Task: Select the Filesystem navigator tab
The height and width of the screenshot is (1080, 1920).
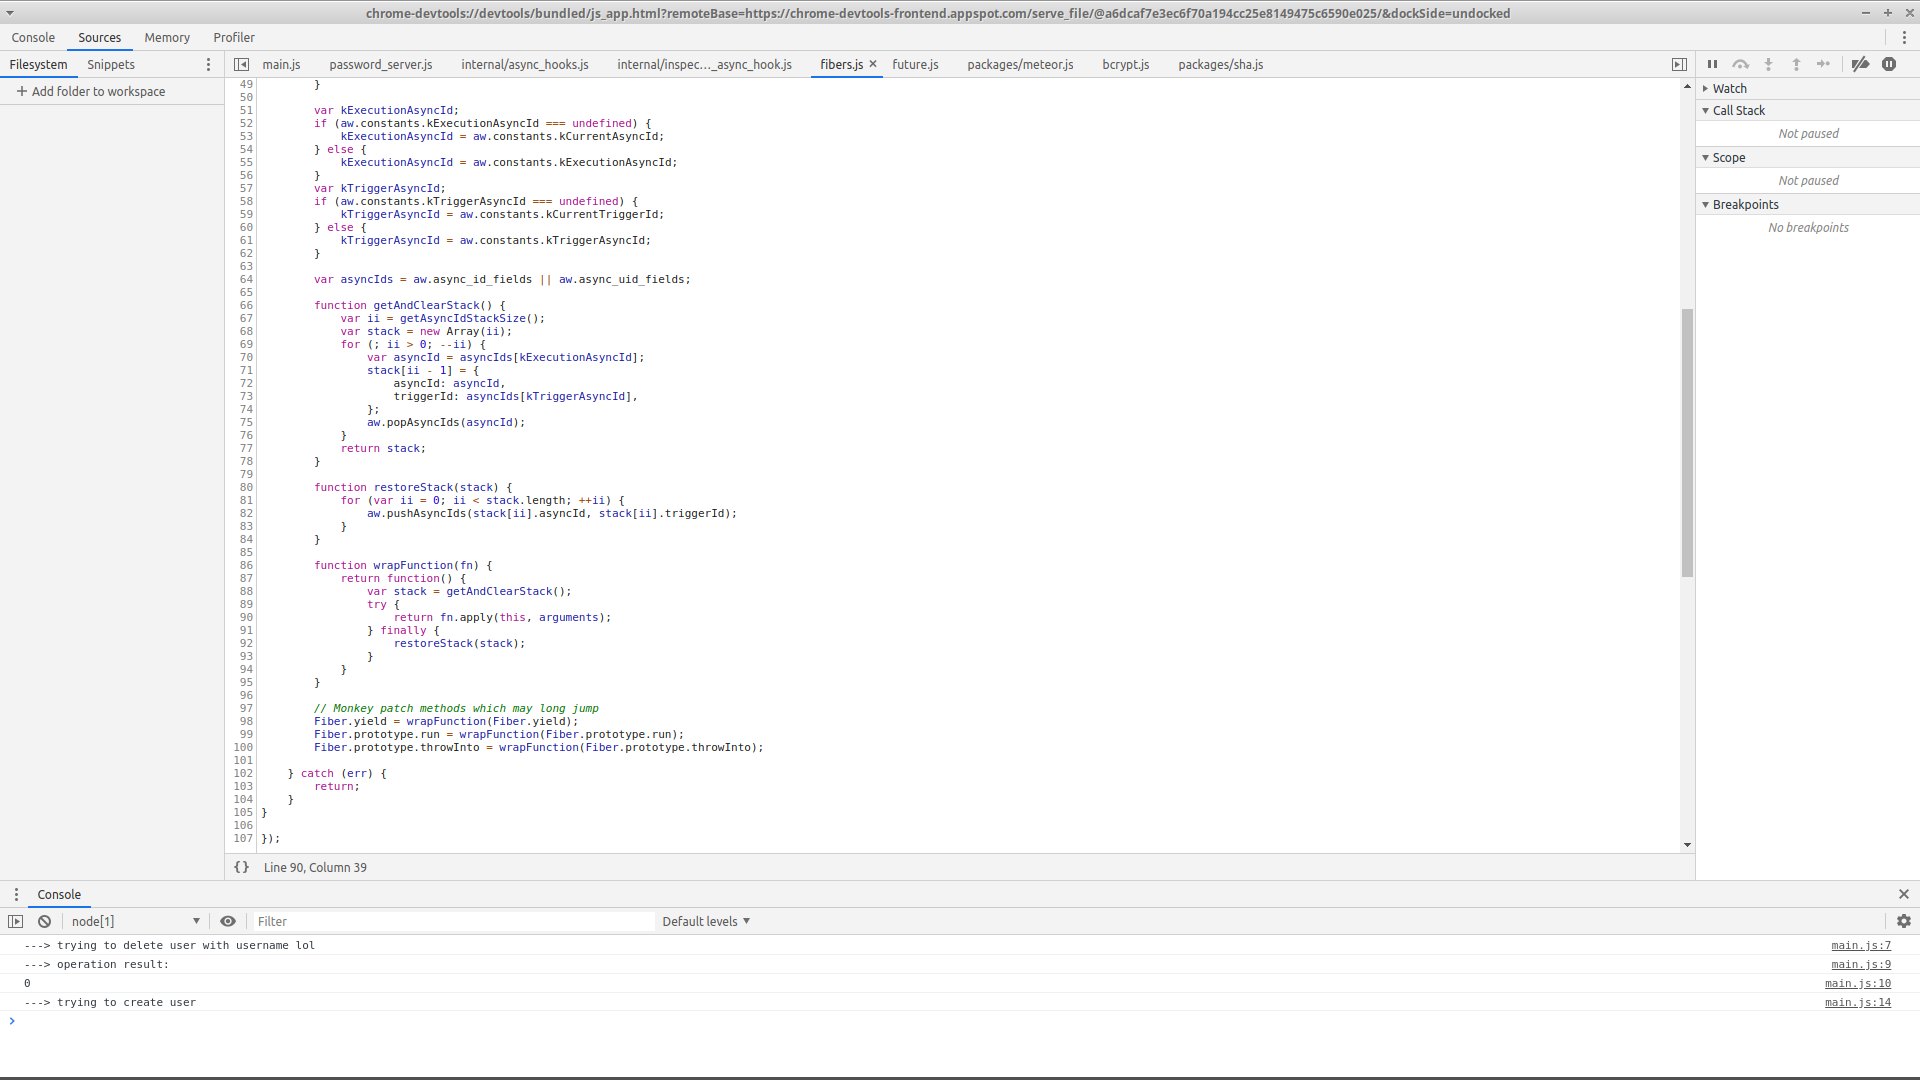Action: pyautogui.click(x=39, y=64)
